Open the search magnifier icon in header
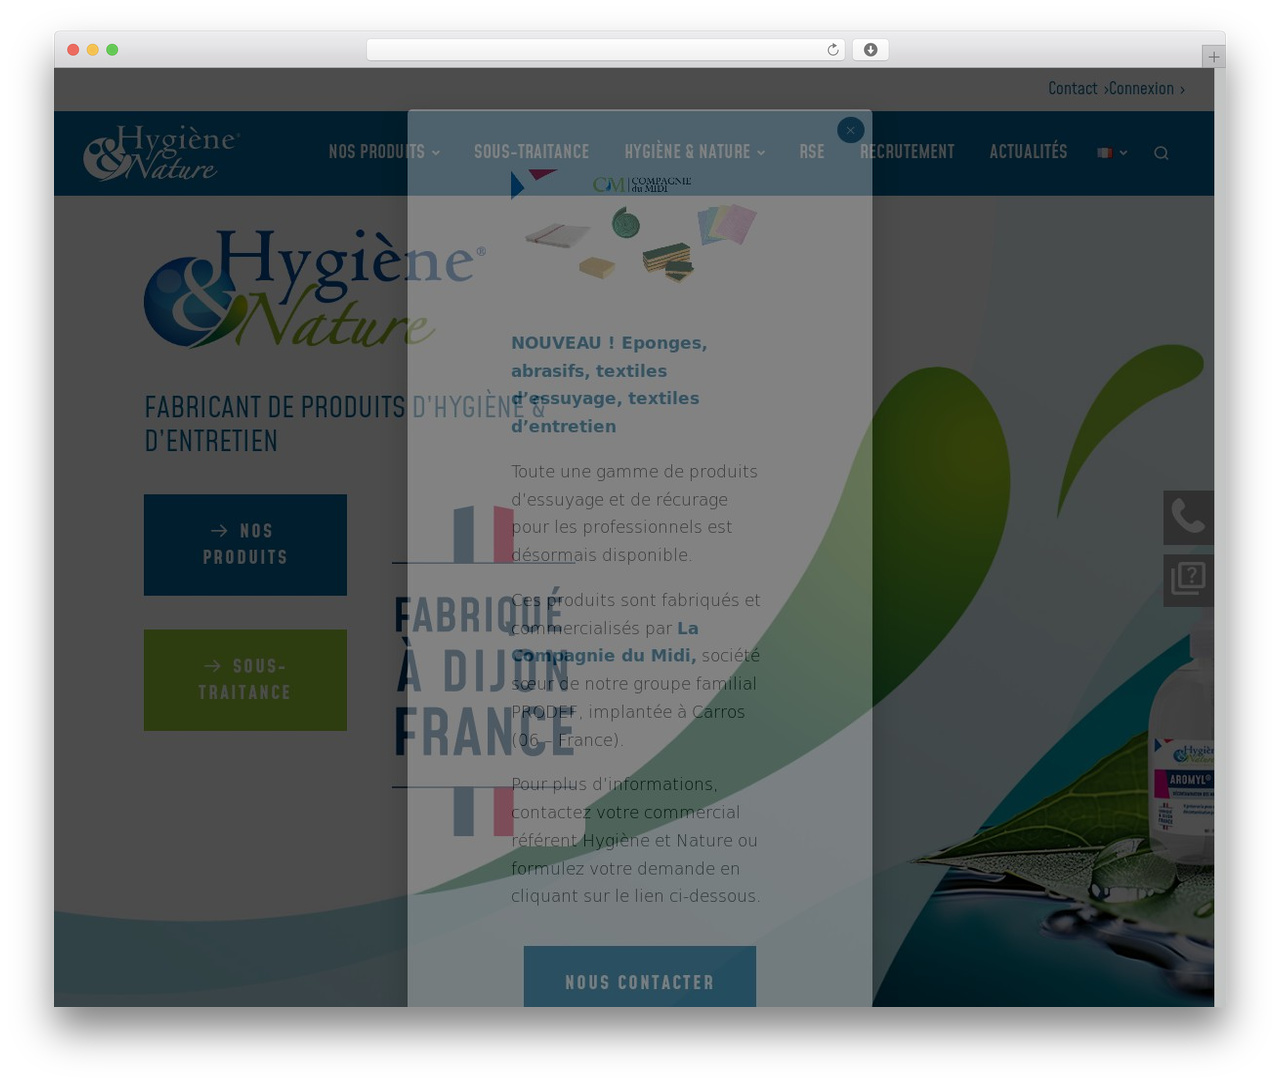1280x1084 pixels. 1161,153
